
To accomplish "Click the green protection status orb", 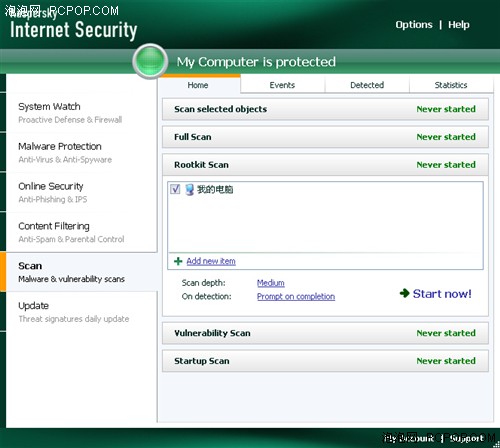I will click(x=150, y=61).
